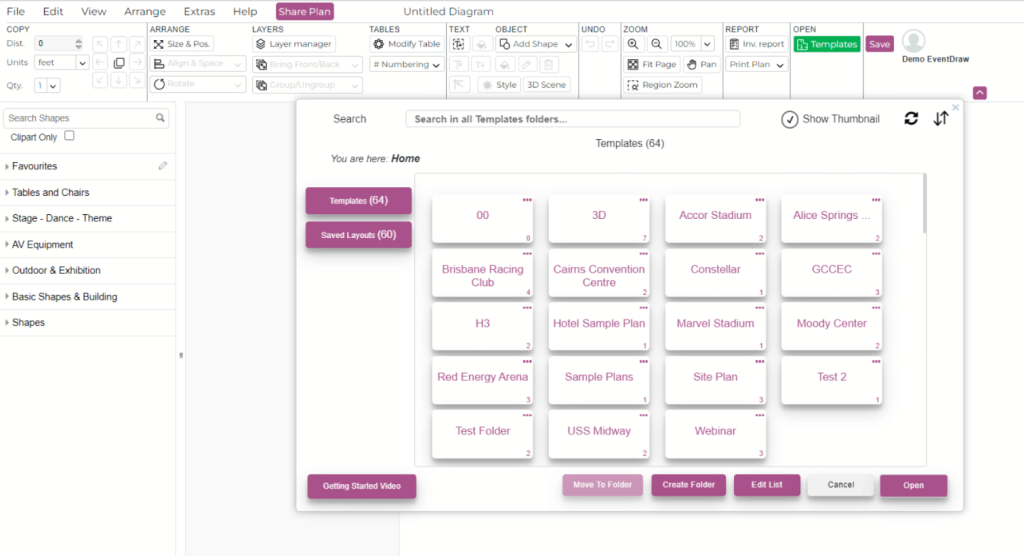The width and height of the screenshot is (1024, 556).
Task: Click the Edit List button
Action: [x=767, y=485]
